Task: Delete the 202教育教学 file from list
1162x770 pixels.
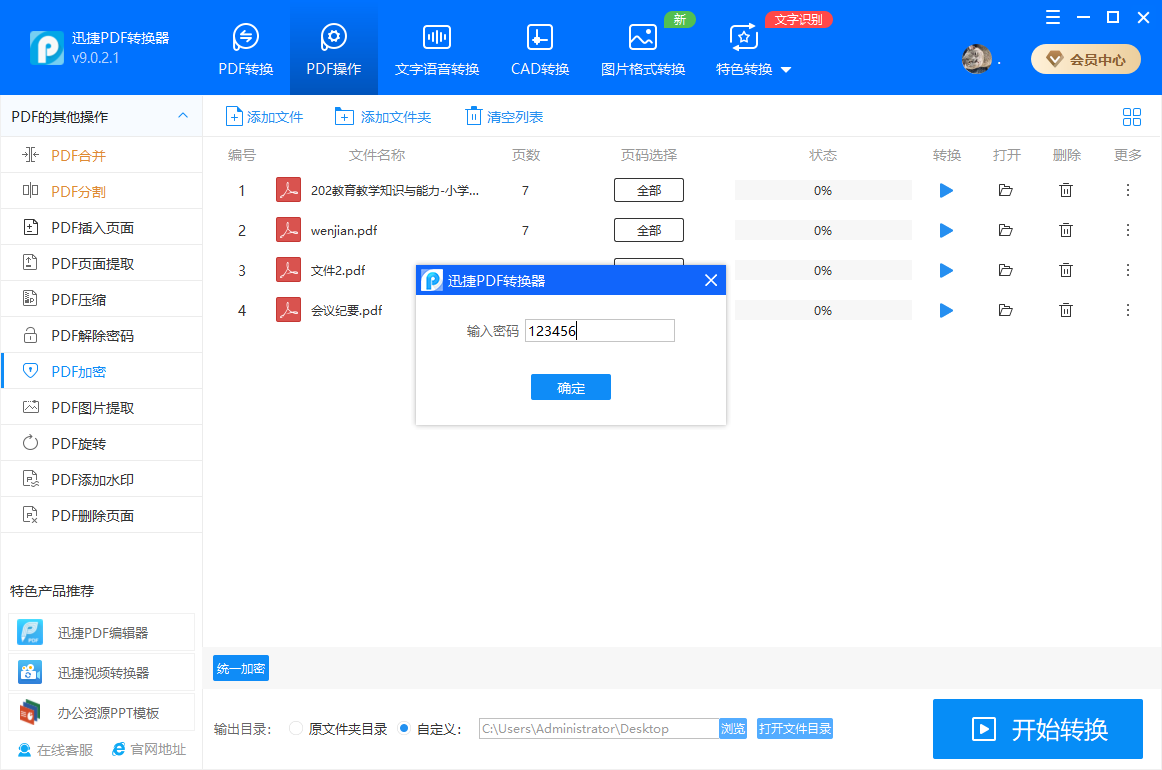Action: tap(1066, 190)
